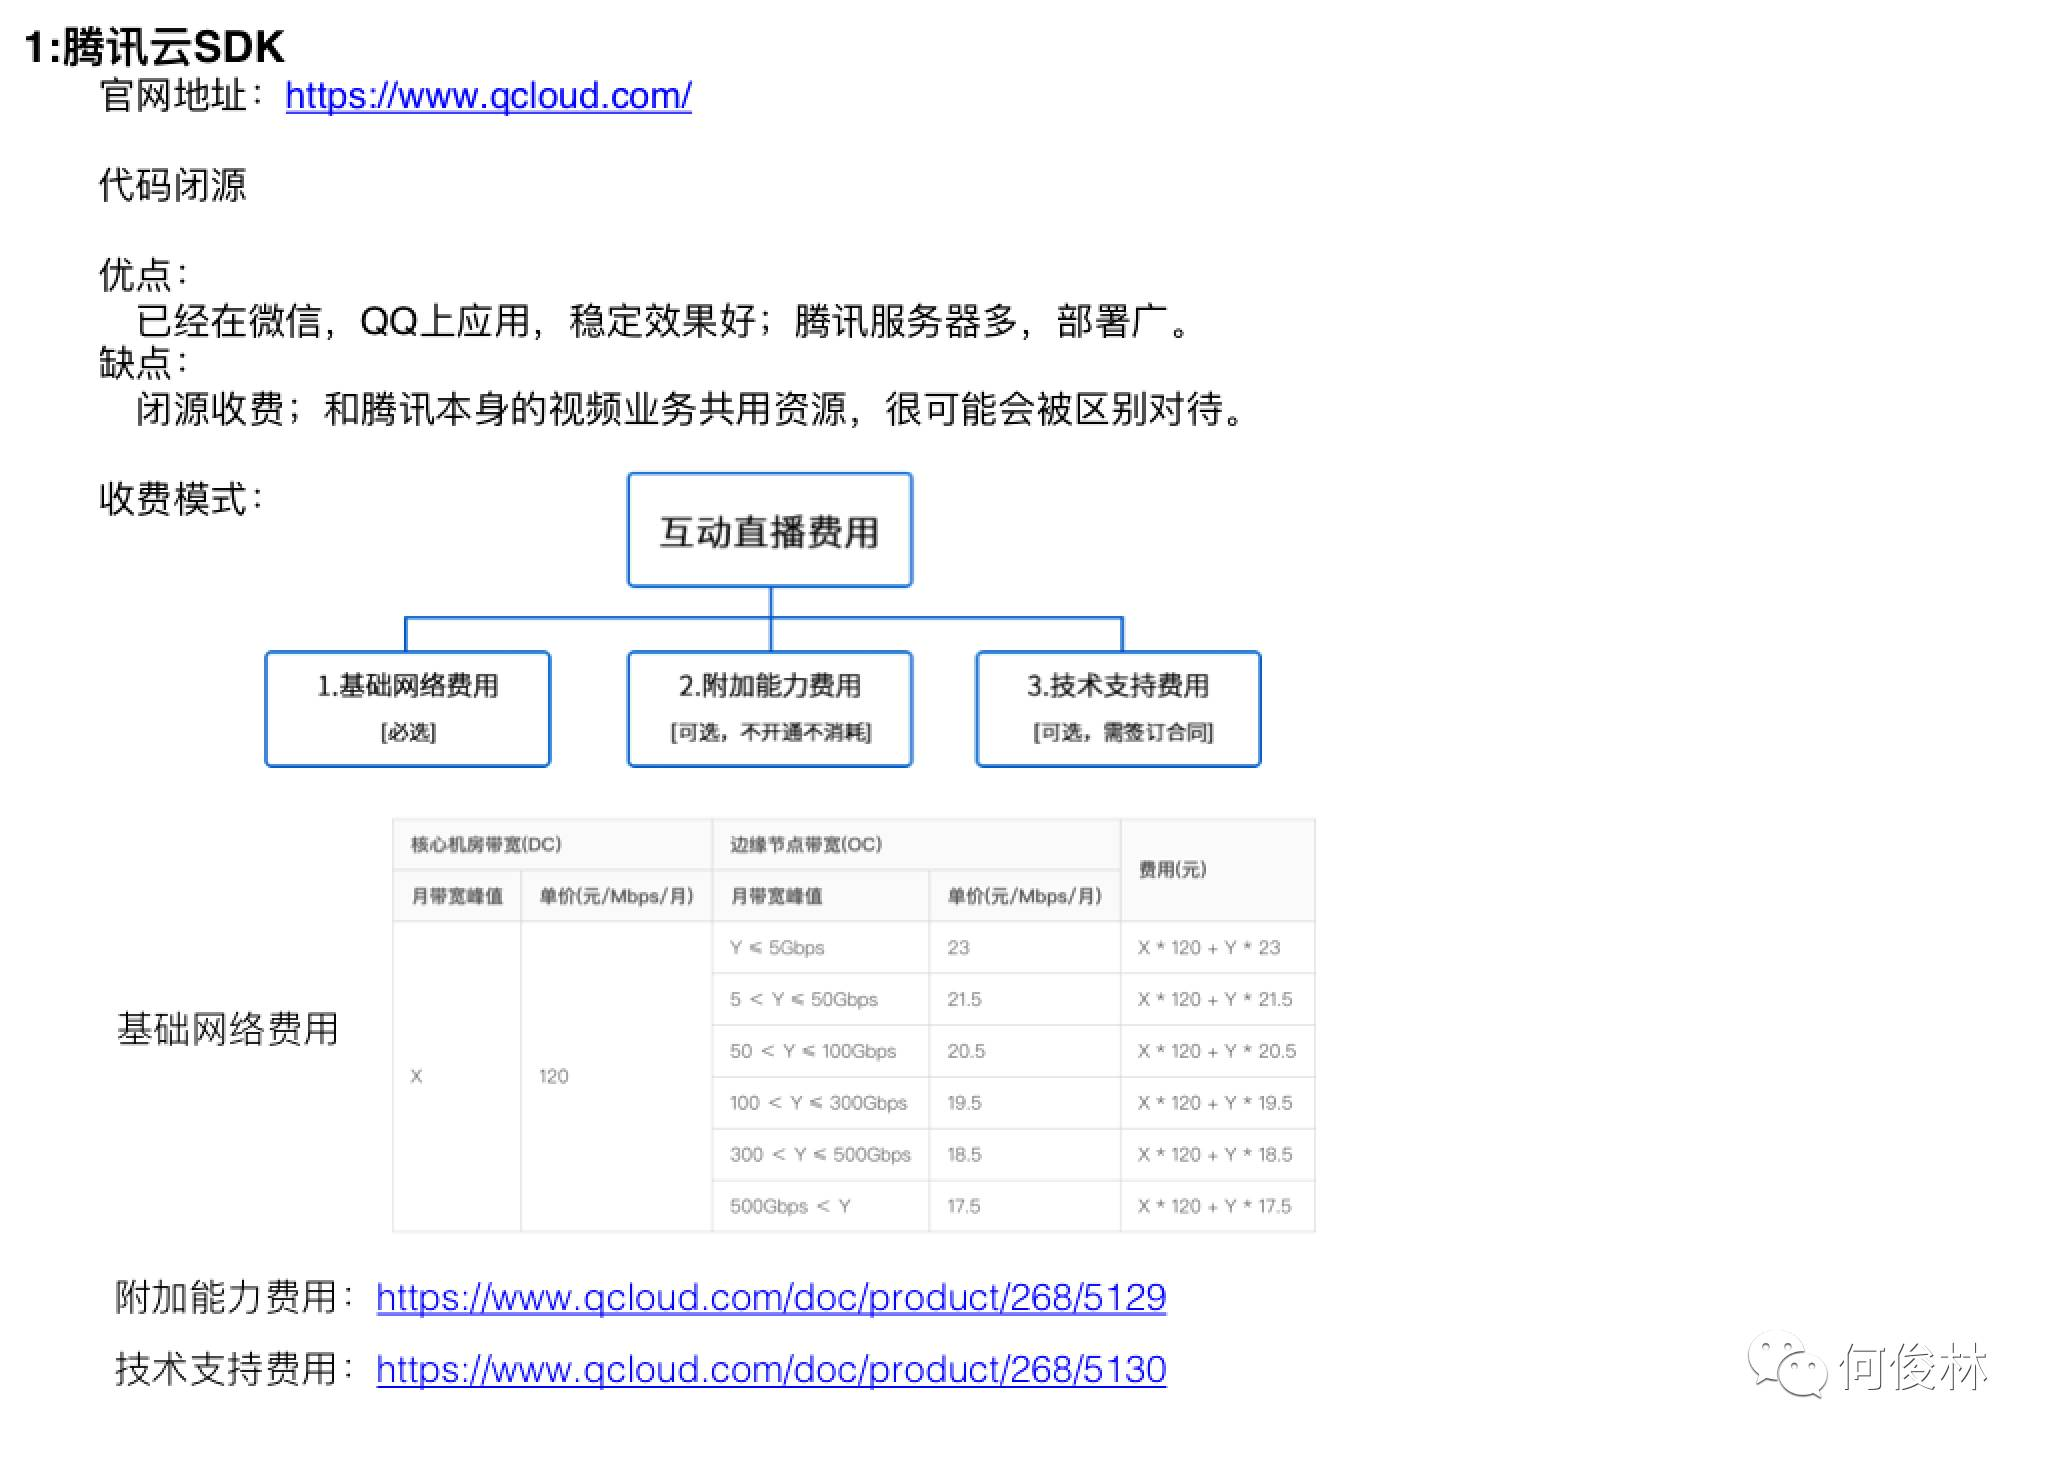This screenshot has height=1458, width=2056.
Task: Open the 技术支持费用 doc link ending 5130
Action: [x=770, y=1369]
